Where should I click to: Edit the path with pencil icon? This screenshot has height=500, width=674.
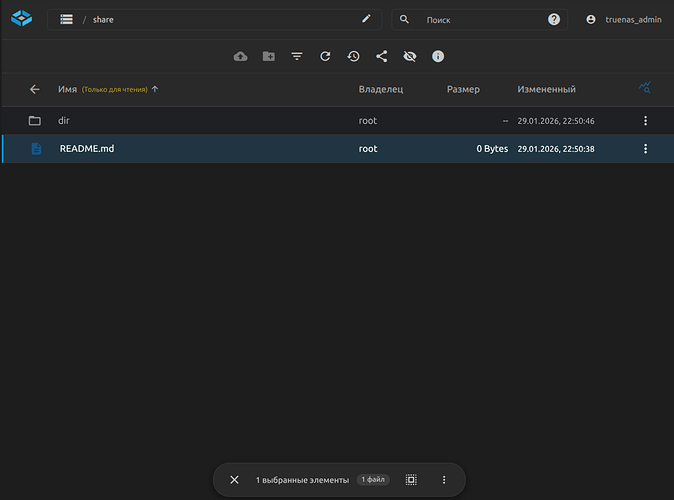(366, 19)
